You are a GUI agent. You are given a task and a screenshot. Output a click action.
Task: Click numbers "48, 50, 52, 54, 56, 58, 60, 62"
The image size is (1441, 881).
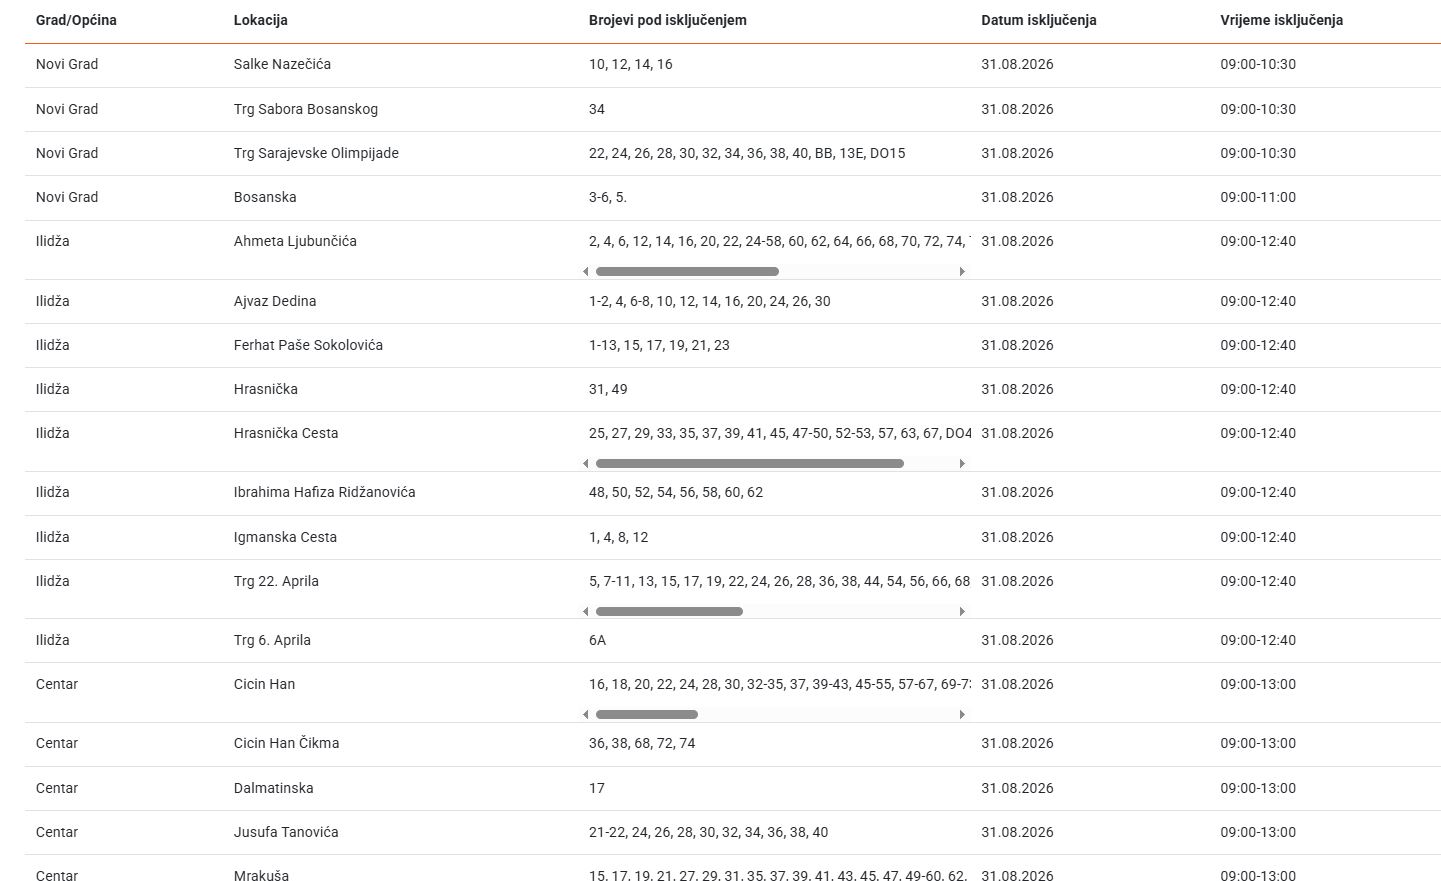point(676,492)
